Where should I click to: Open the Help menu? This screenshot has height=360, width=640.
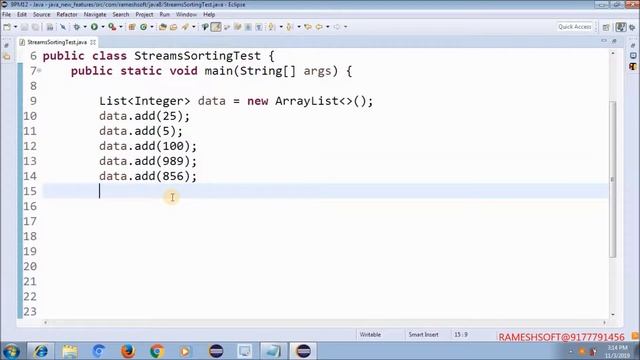point(209,14)
